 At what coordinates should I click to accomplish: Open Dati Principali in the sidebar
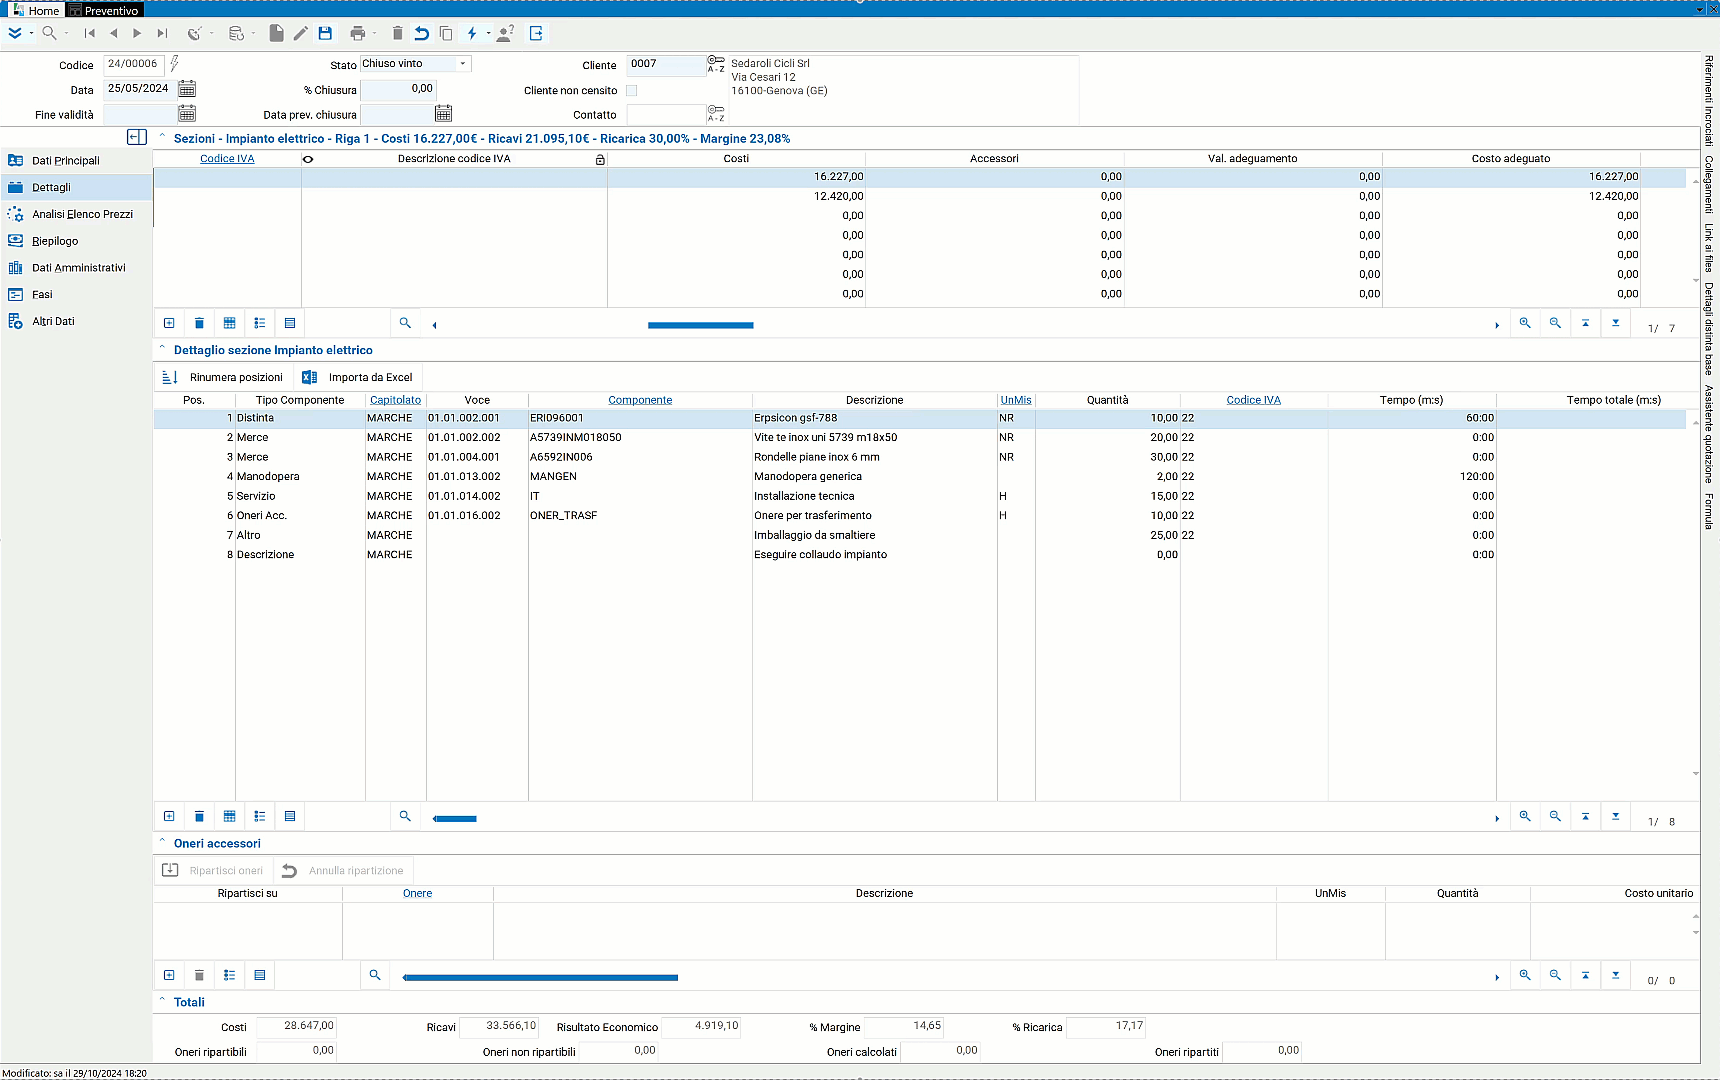[x=76, y=160]
